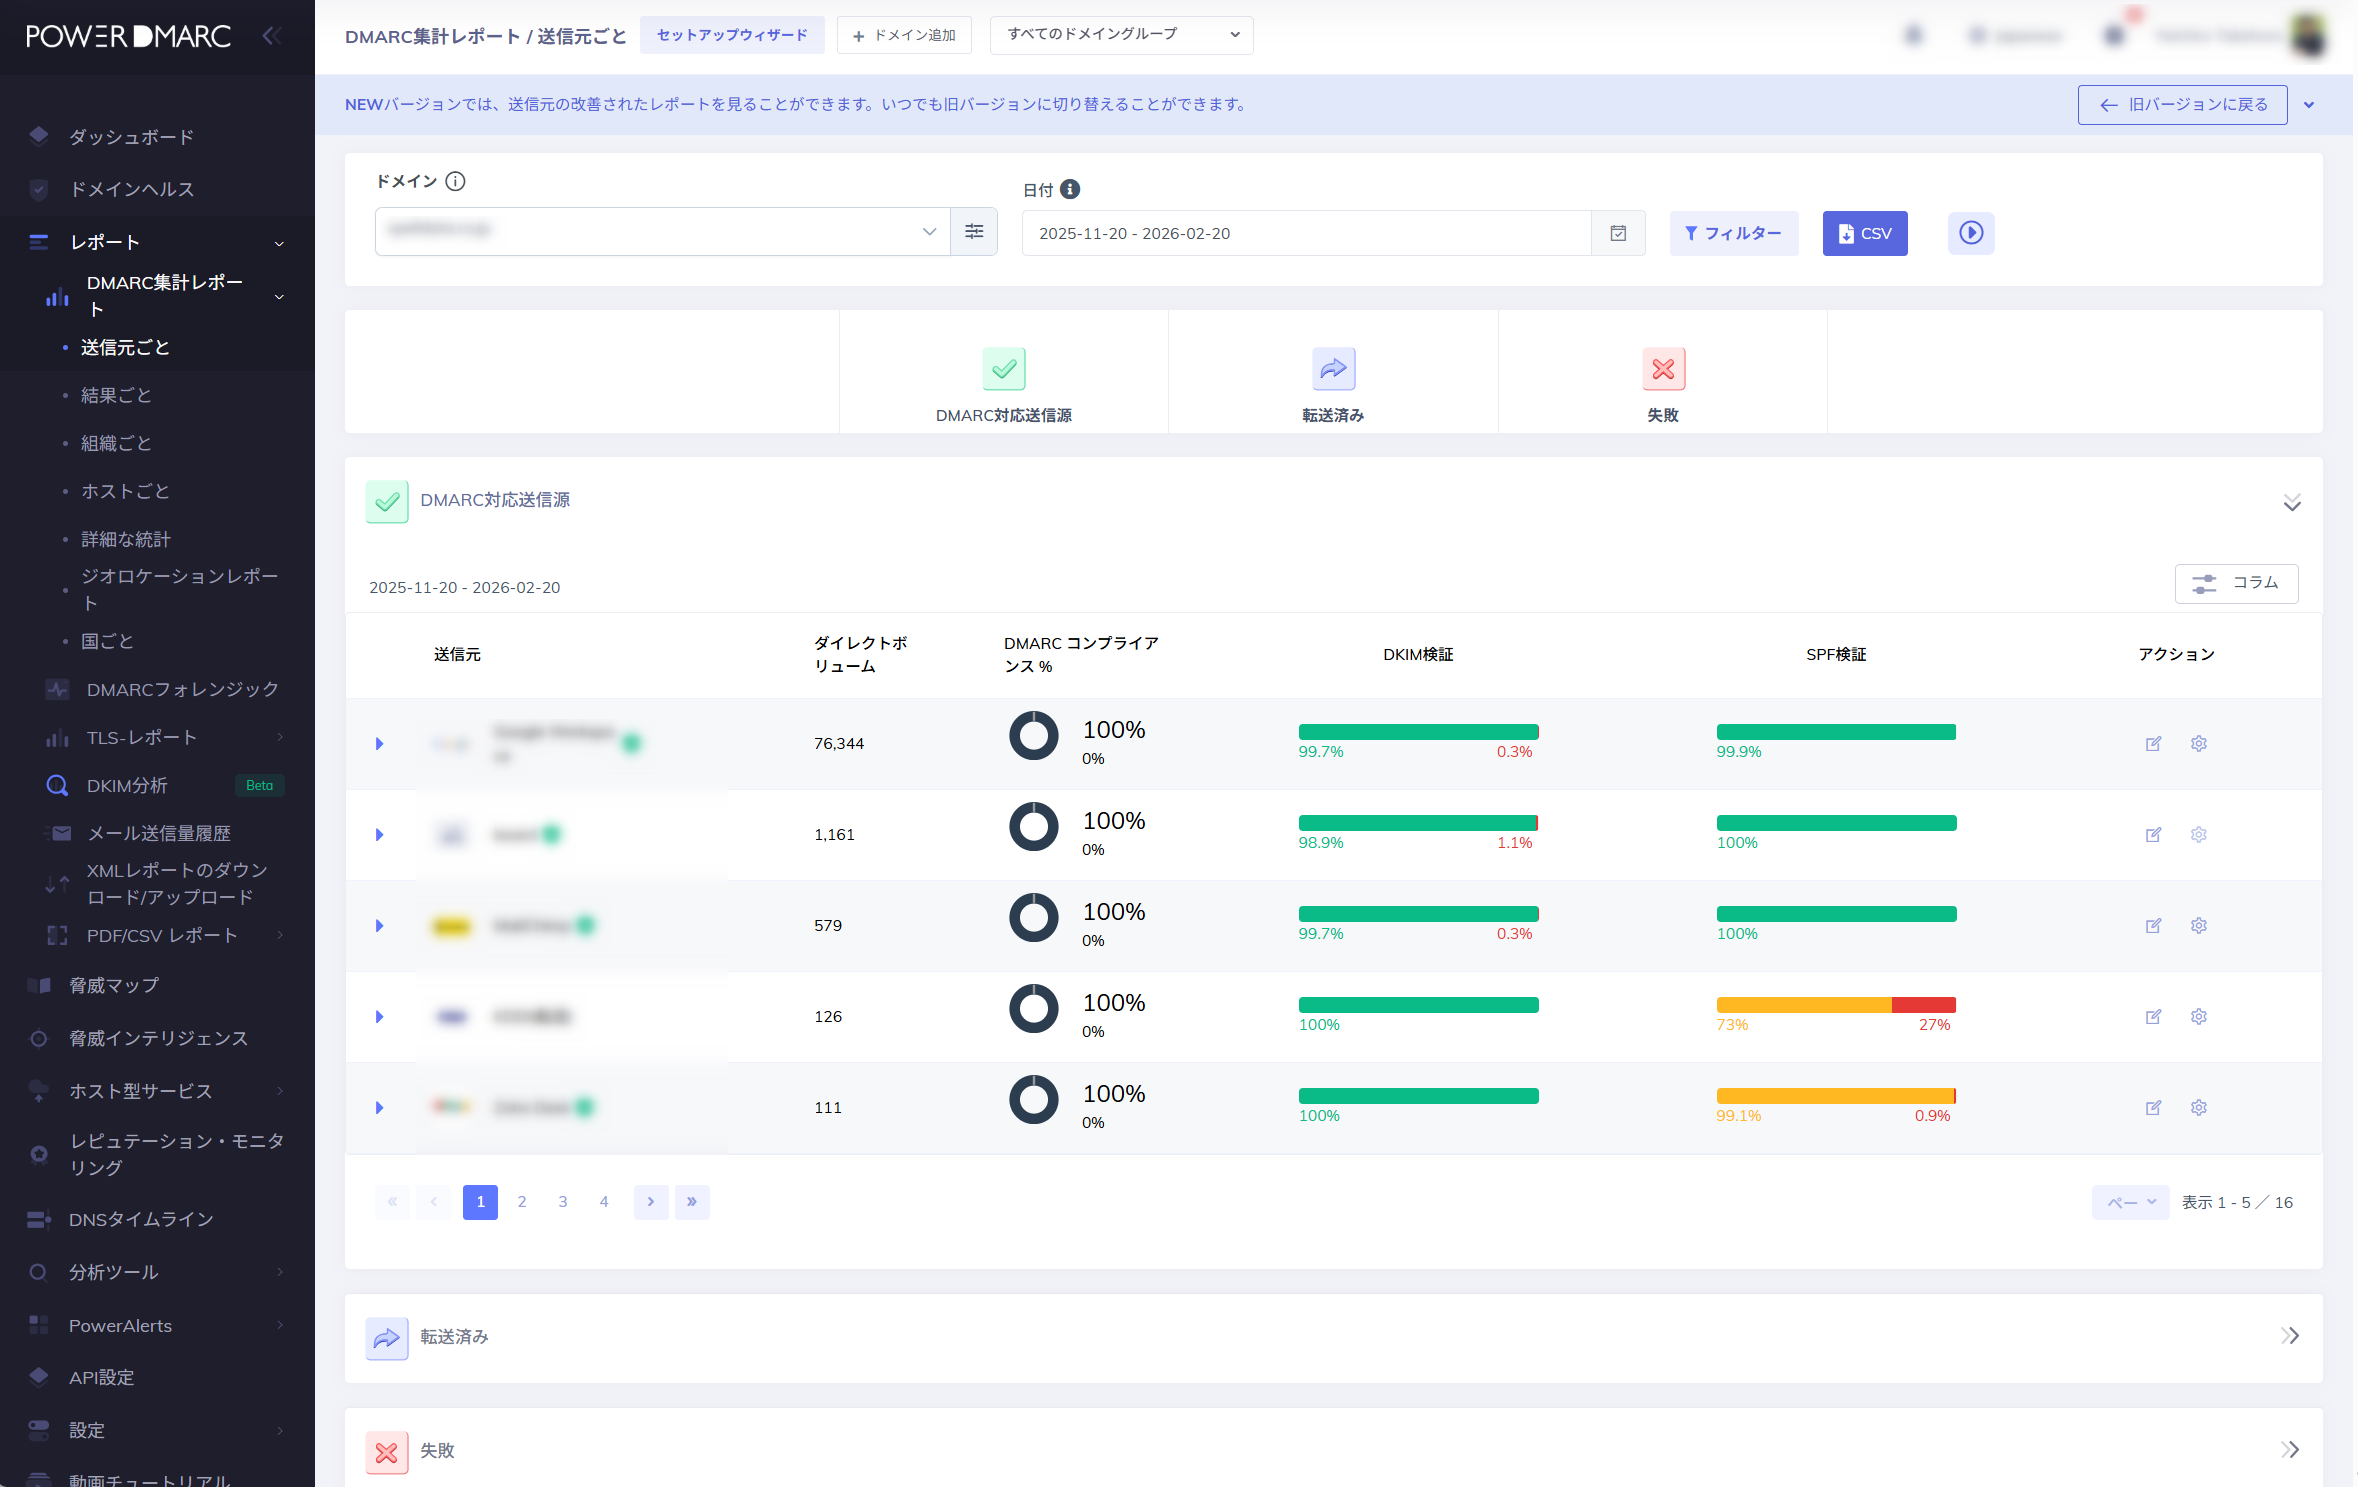Open the calendar icon in the date field
The image size is (2358, 1487).
coord(1618,232)
